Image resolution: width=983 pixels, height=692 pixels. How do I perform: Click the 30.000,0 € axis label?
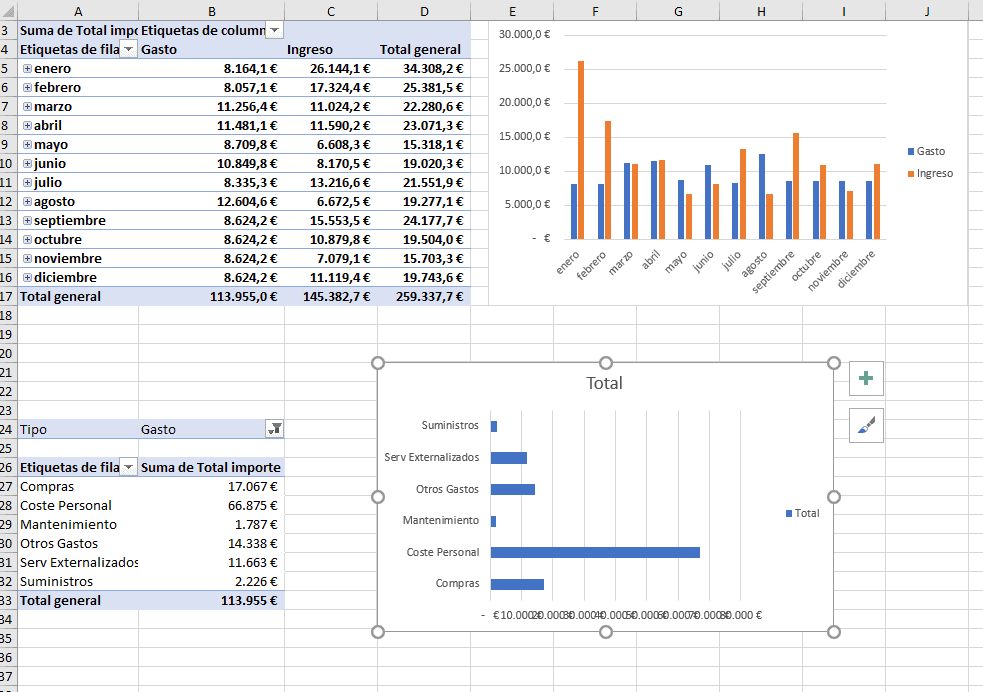524,34
